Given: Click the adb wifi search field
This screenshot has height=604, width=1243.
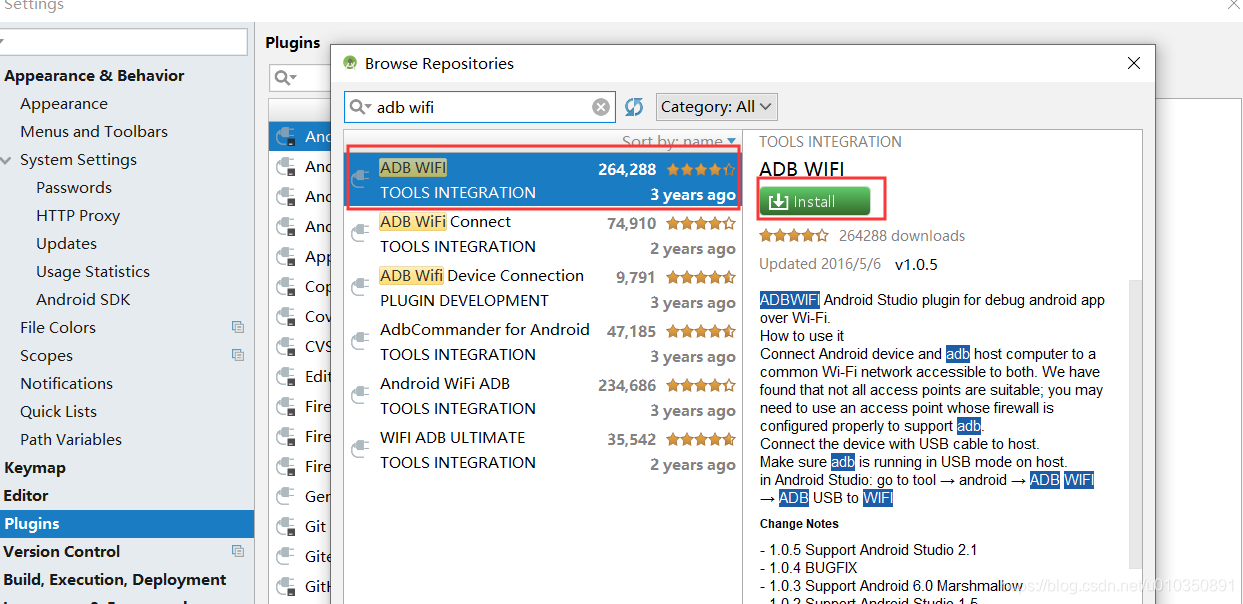Looking at the screenshot, I should click(480, 107).
